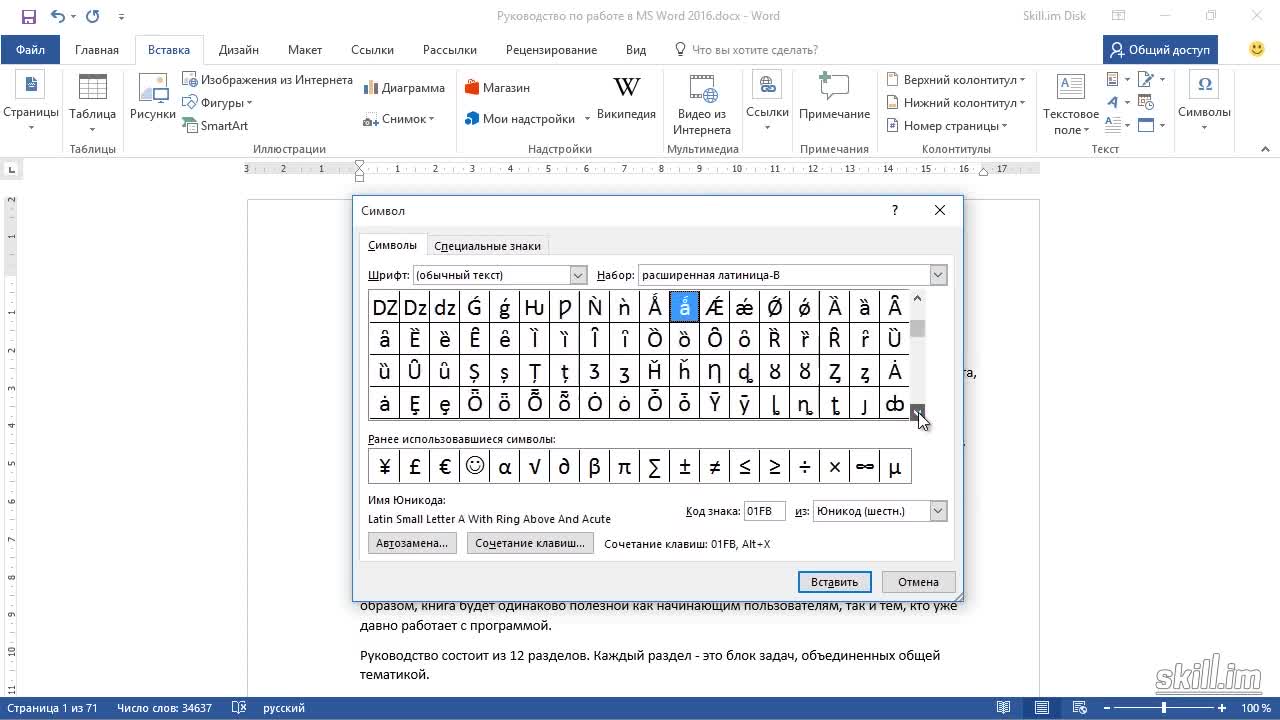Screen dimensions: 1280x720
Task: Pick the € recently used symbol
Action: pyautogui.click(x=444, y=466)
